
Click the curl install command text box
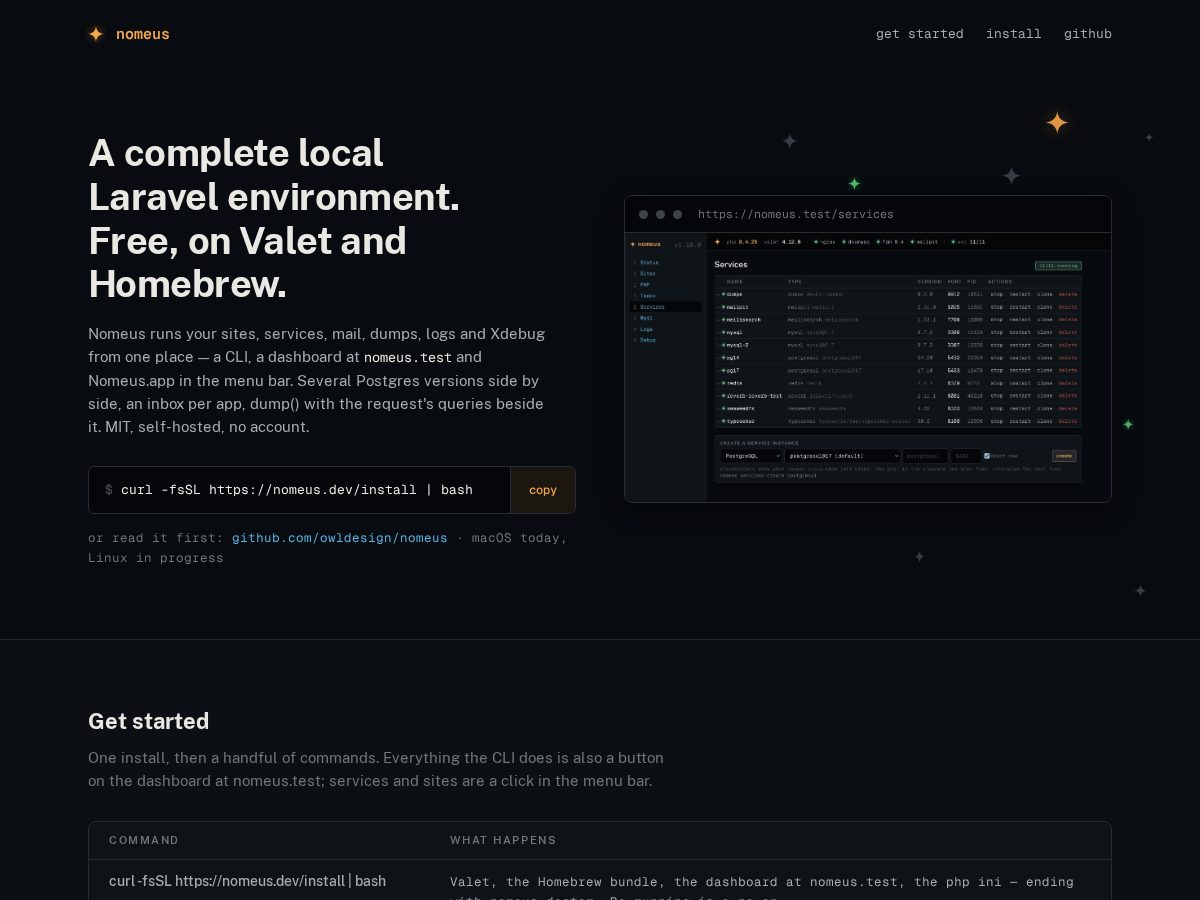pyautogui.click(x=300, y=490)
